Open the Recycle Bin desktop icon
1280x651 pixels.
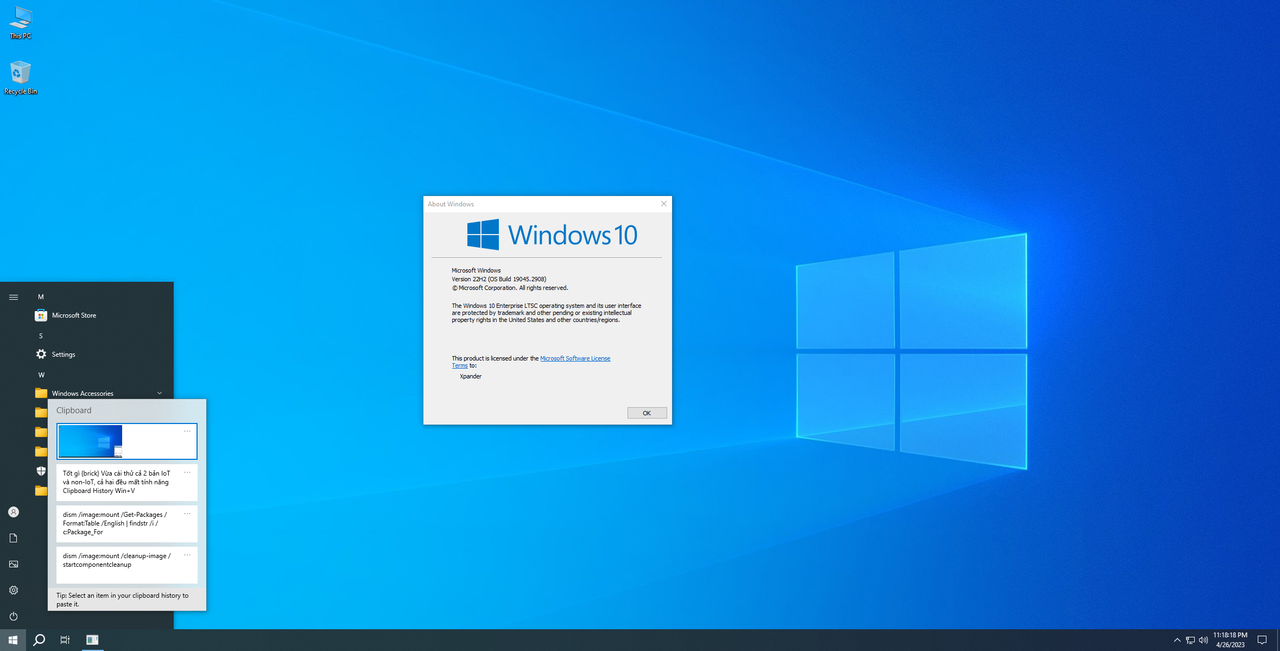pos(20,78)
